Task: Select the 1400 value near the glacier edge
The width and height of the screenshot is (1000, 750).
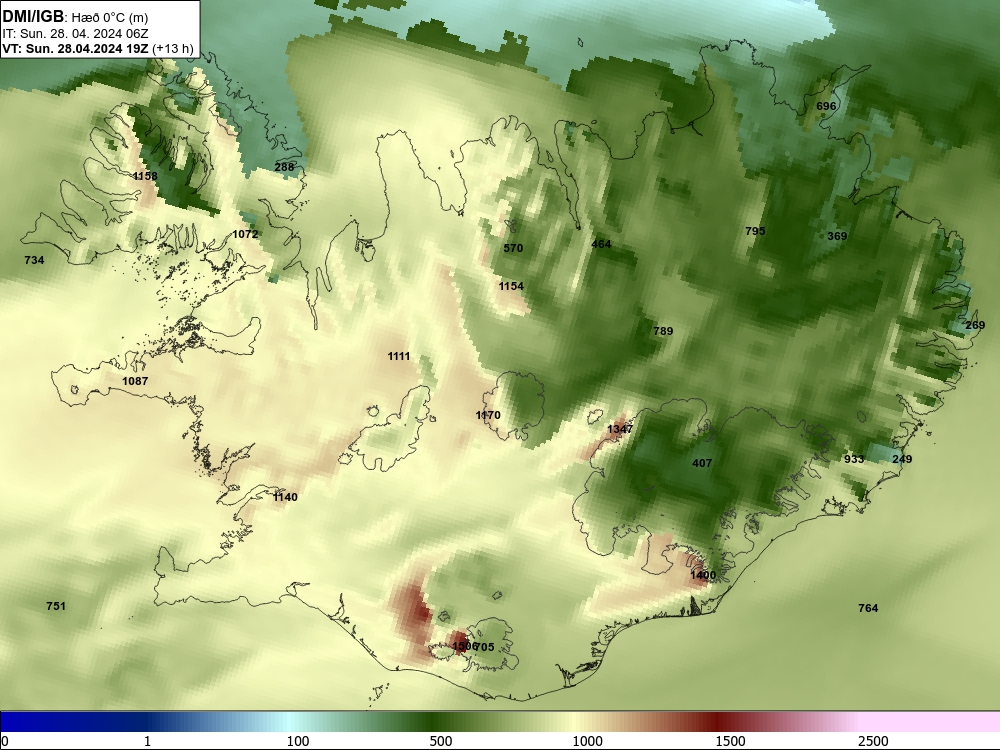Action: click(x=703, y=575)
